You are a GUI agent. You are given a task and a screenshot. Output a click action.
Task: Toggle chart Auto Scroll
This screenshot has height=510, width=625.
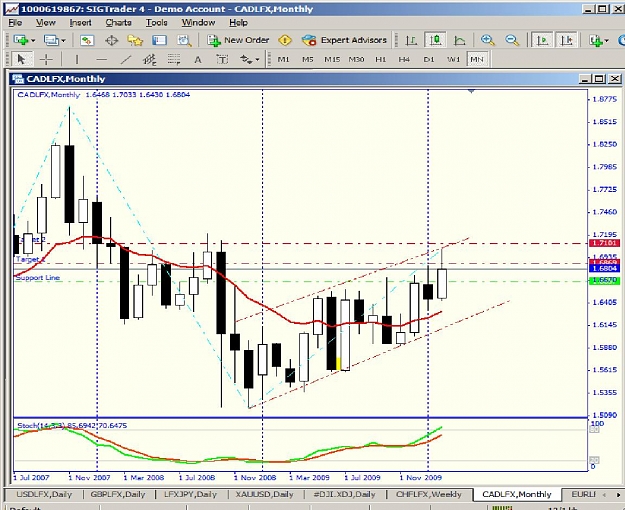[x=542, y=40]
